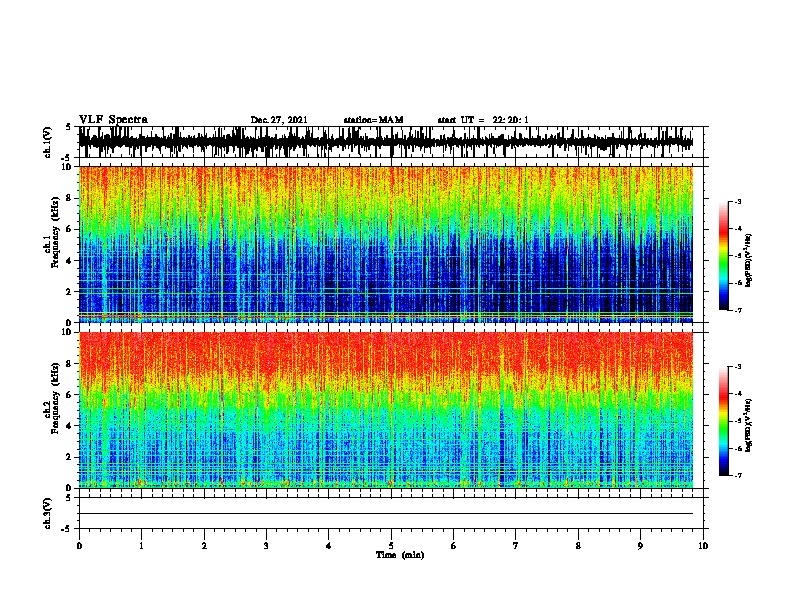792x612 pixels.
Task: Click inside the ch.2 spectrogram plot
Action: click(386, 410)
